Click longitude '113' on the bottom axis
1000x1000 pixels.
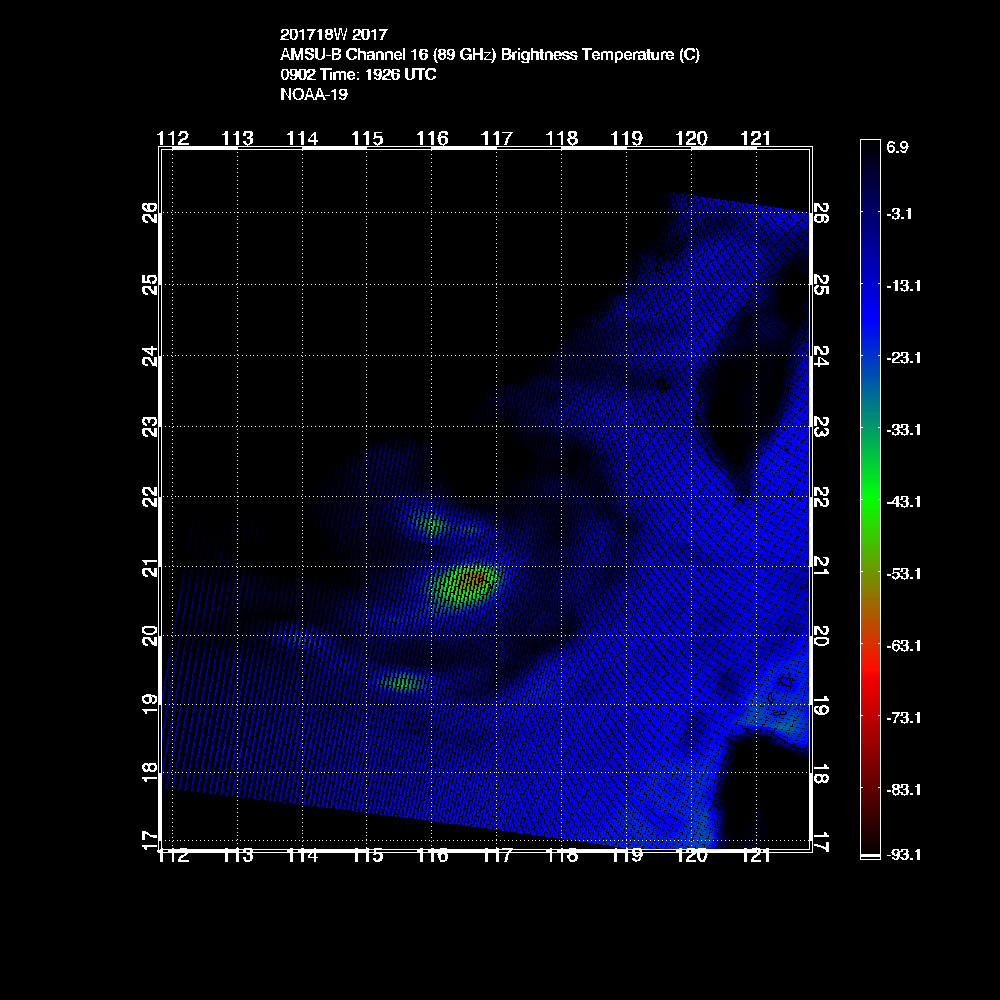click(237, 855)
